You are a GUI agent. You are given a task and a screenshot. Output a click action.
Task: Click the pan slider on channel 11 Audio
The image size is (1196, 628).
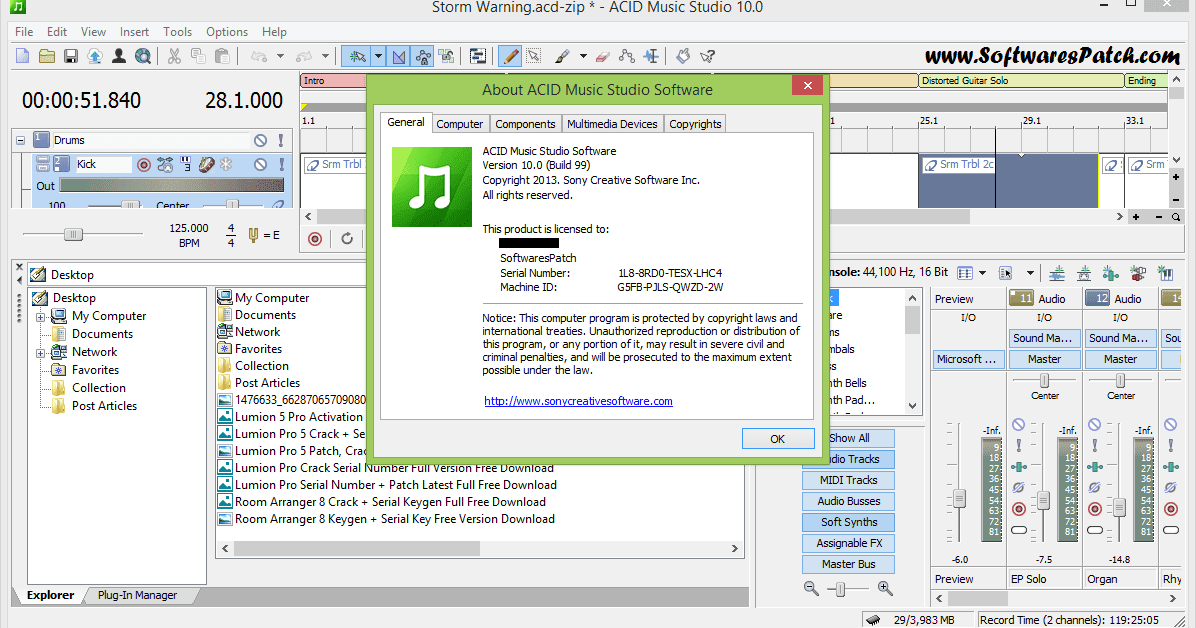[1044, 380]
